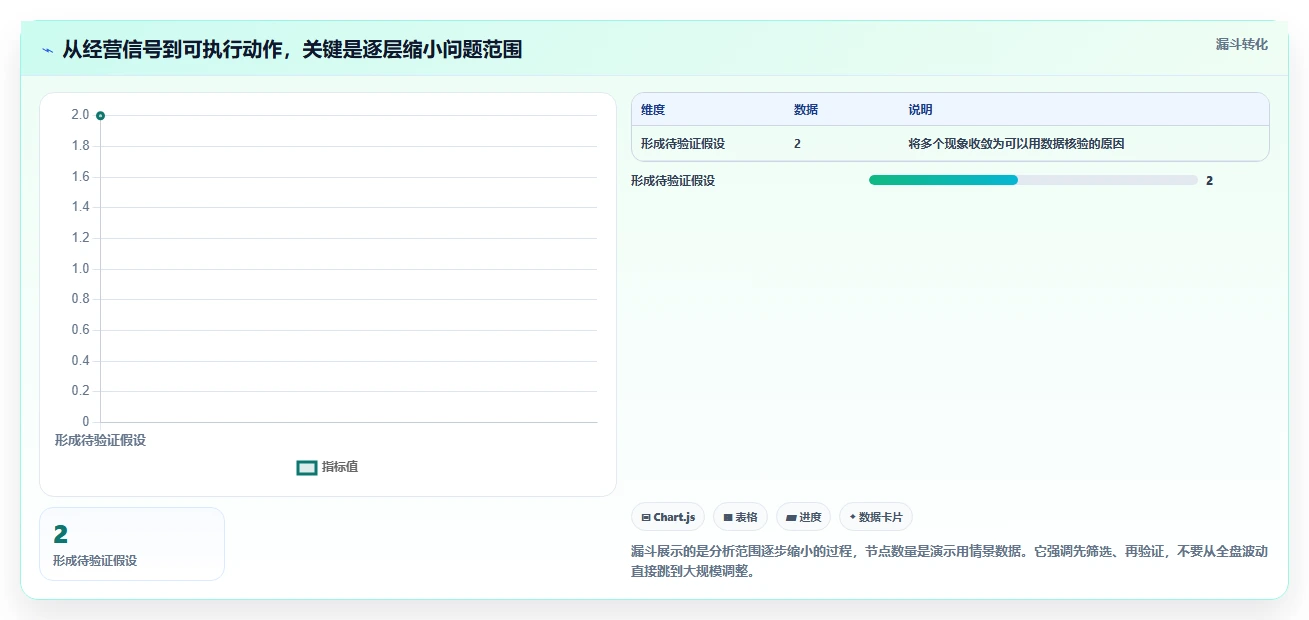The height and width of the screenshot is (620, 1309).
Task: Click the 进度 tag chip
Action: tap(803, 517)
